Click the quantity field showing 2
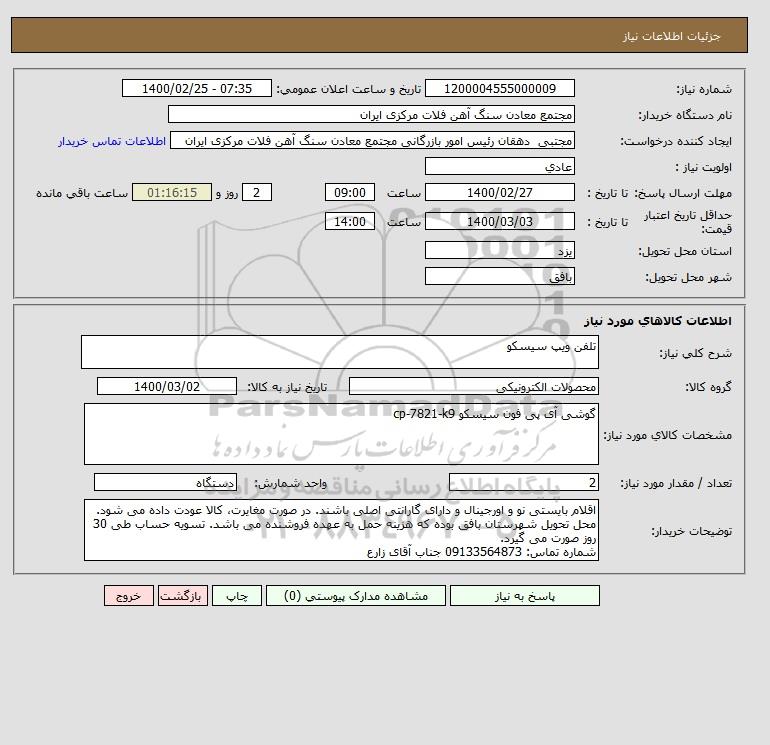Viewport: 770px width, 745px height. click(x=523, y=482)
